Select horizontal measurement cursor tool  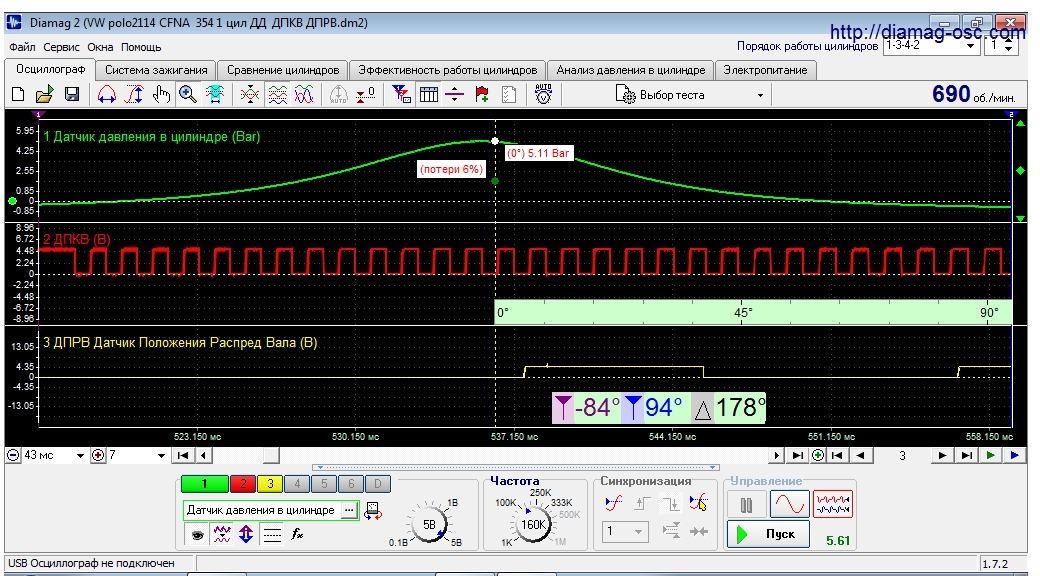[x=107, y=94]
